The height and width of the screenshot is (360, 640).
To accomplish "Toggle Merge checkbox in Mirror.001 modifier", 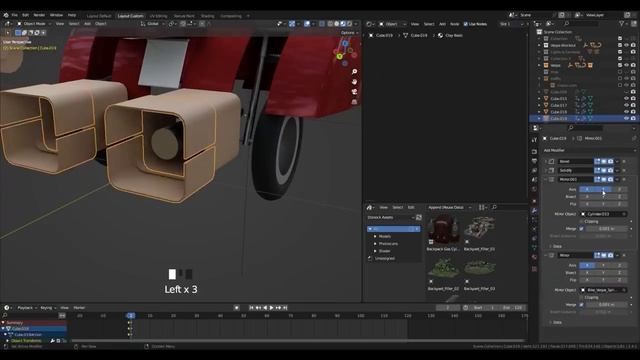I will (582, 229).
